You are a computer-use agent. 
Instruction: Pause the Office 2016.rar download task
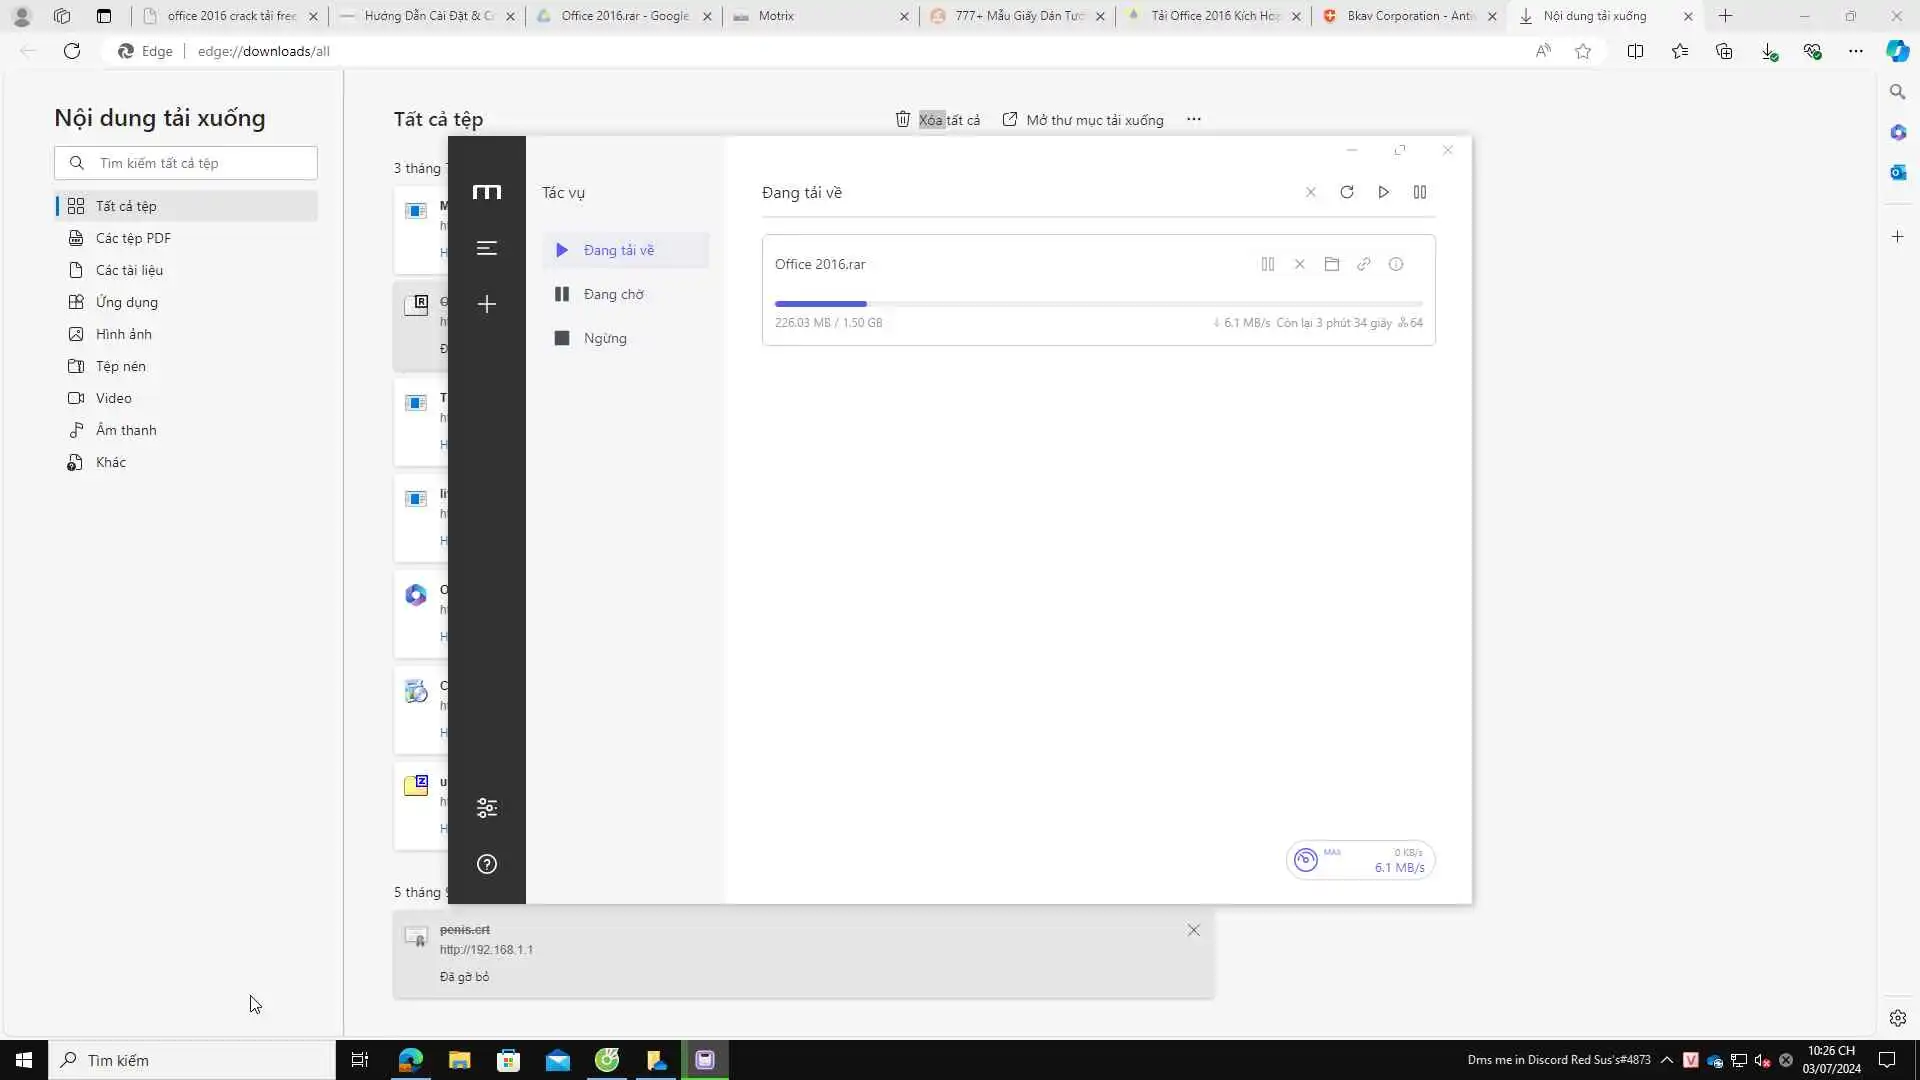(1267, 264)
